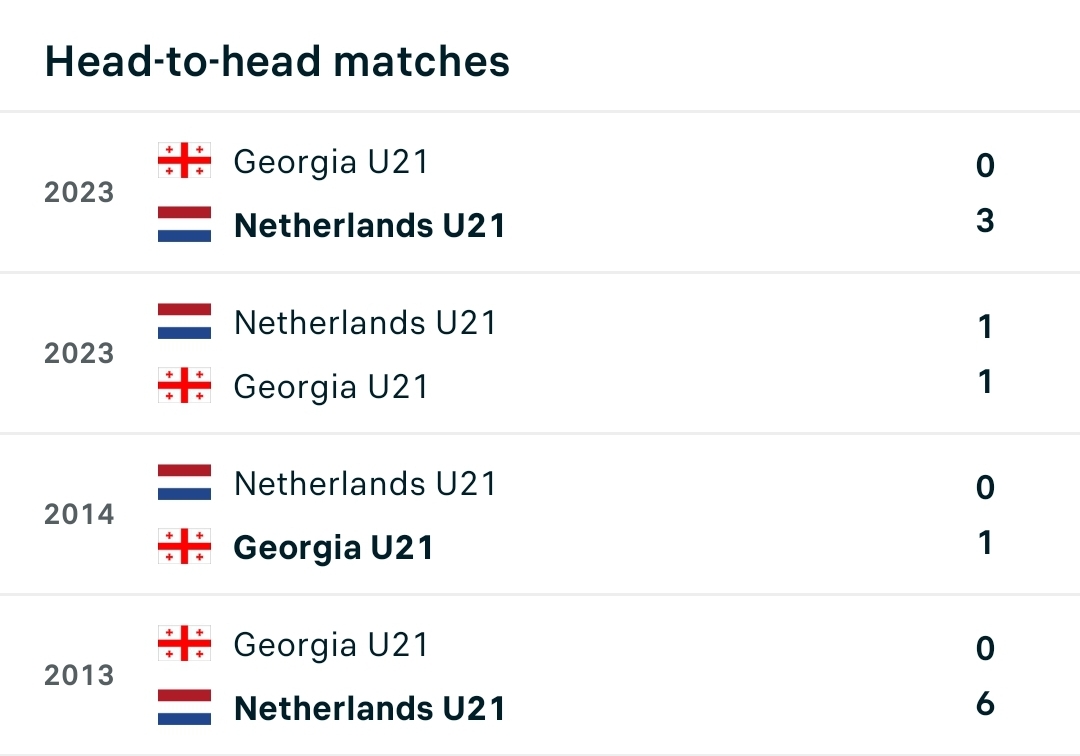
Task: Open bold Netherlands U21 in 2023 match
Action: [369, 226]
